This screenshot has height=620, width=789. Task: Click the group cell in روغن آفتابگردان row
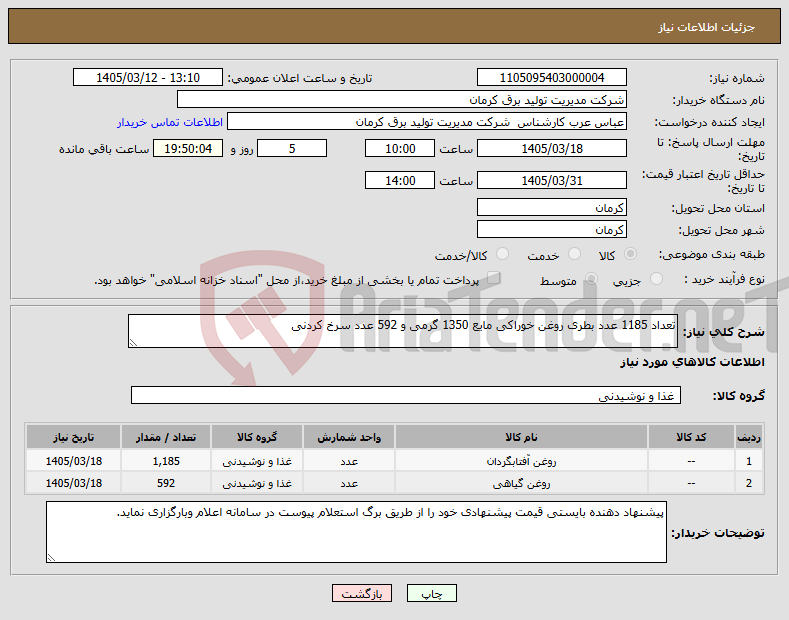coord(257,461)
